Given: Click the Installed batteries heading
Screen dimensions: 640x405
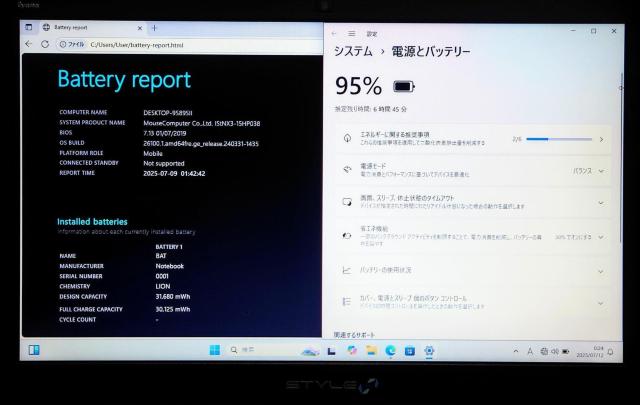Looking at the screenshot, I should point(92,222).
